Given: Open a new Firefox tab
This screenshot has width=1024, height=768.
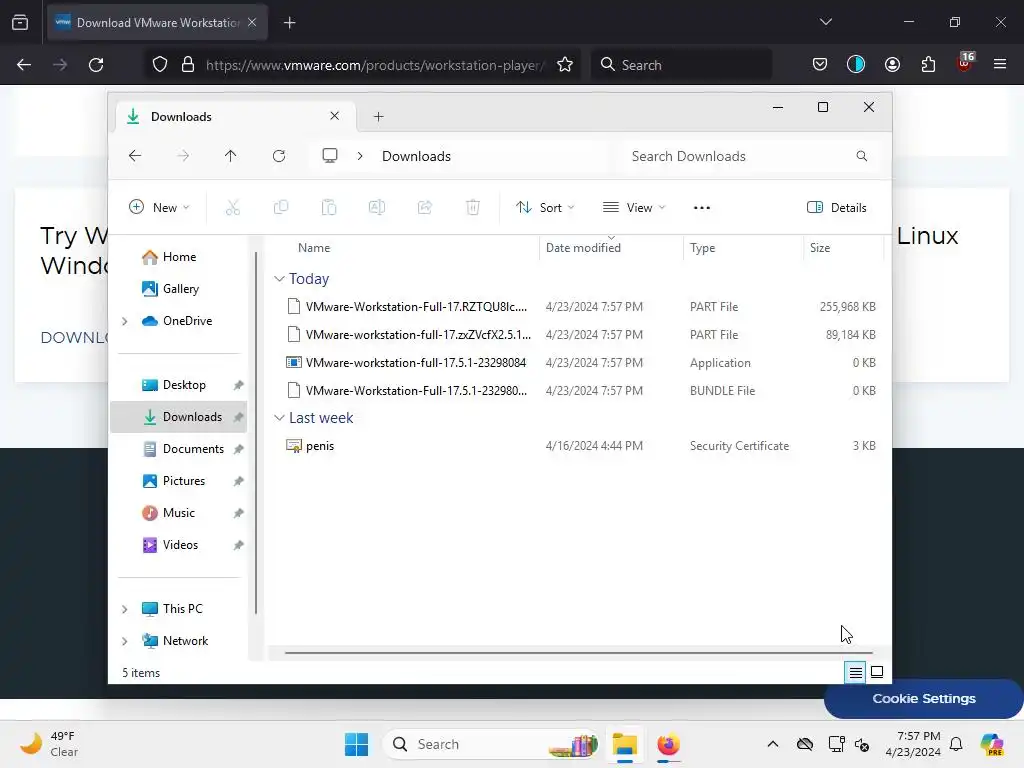Looking at the screenshot, I should click(289, 23).
